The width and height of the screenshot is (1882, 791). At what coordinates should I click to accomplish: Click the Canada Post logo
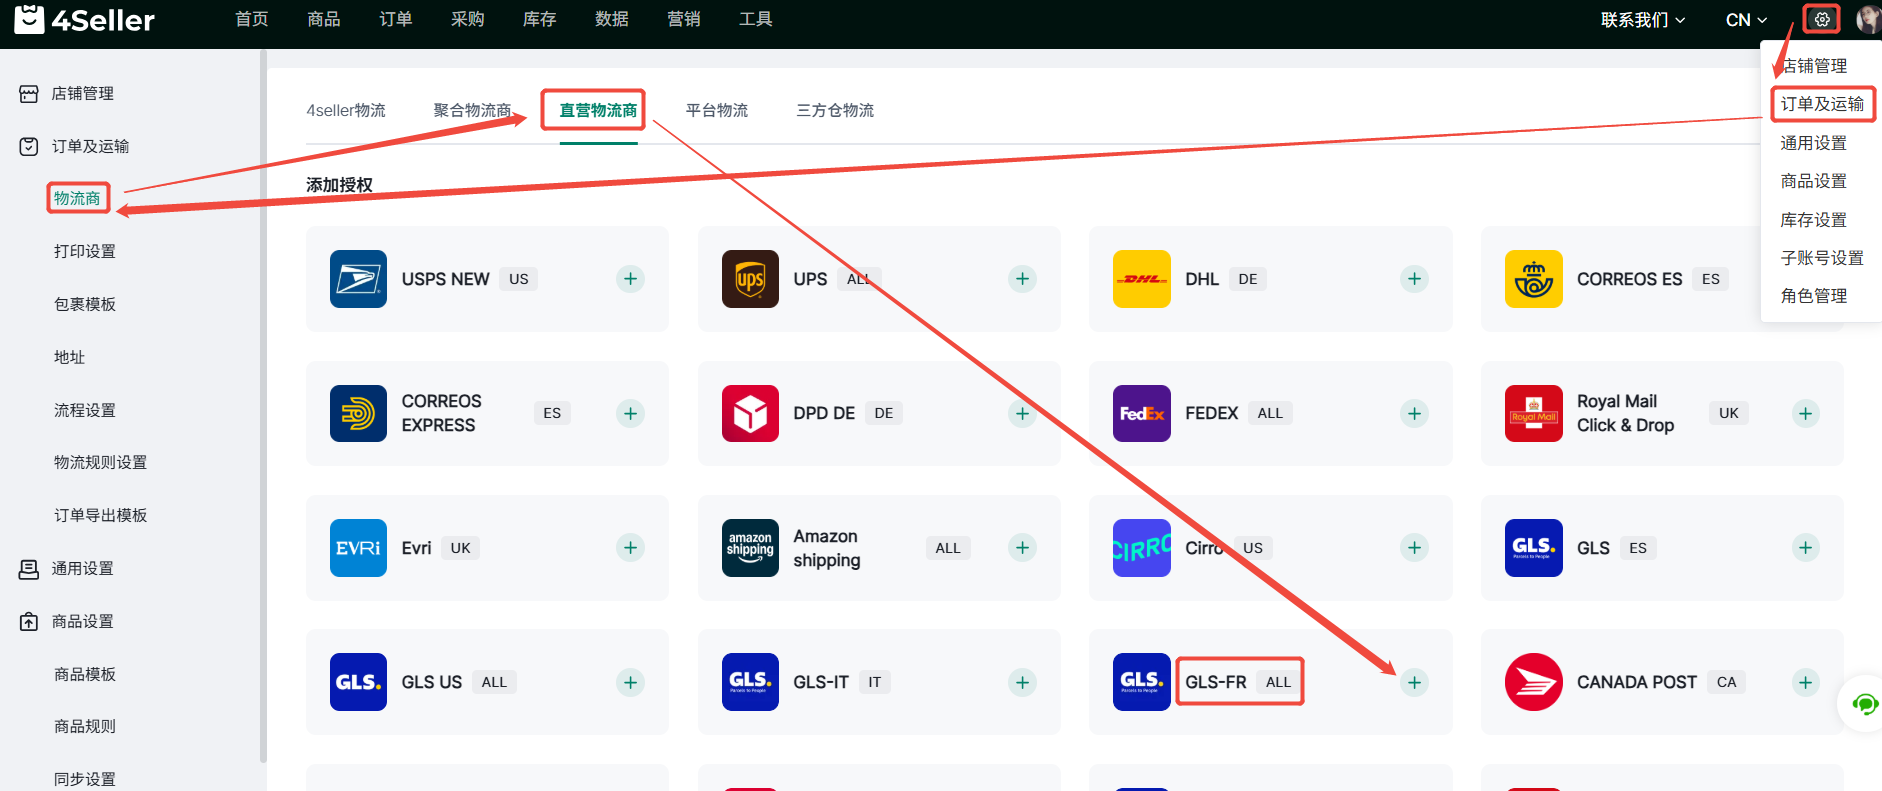tap(1534, 682)
